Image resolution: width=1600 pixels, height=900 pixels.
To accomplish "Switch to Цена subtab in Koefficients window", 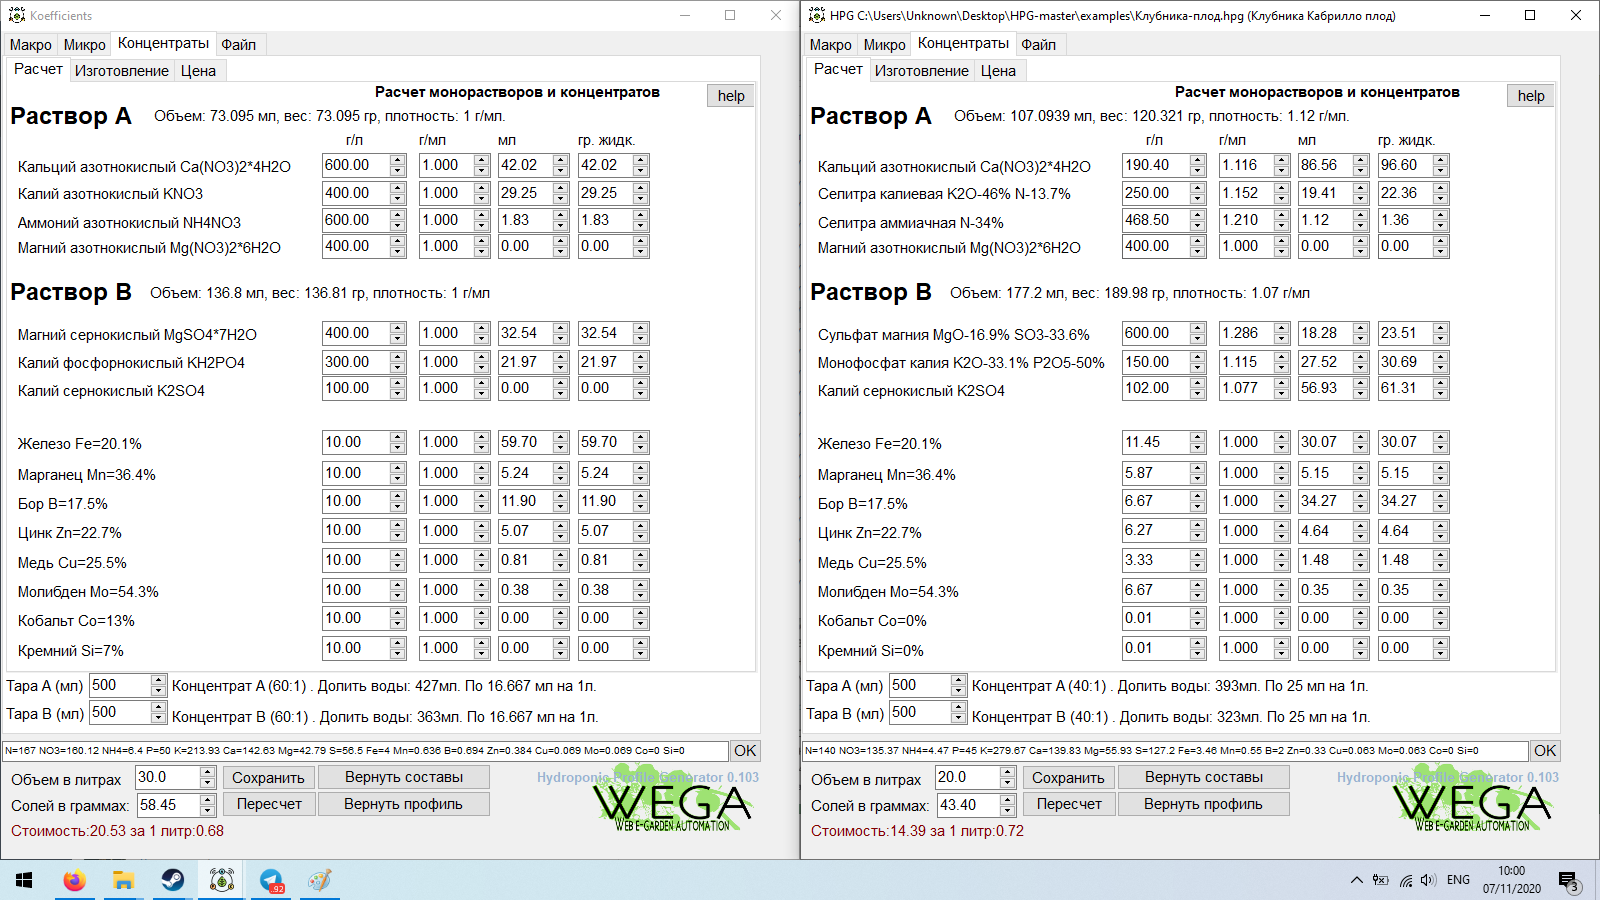I will [198, 70].
